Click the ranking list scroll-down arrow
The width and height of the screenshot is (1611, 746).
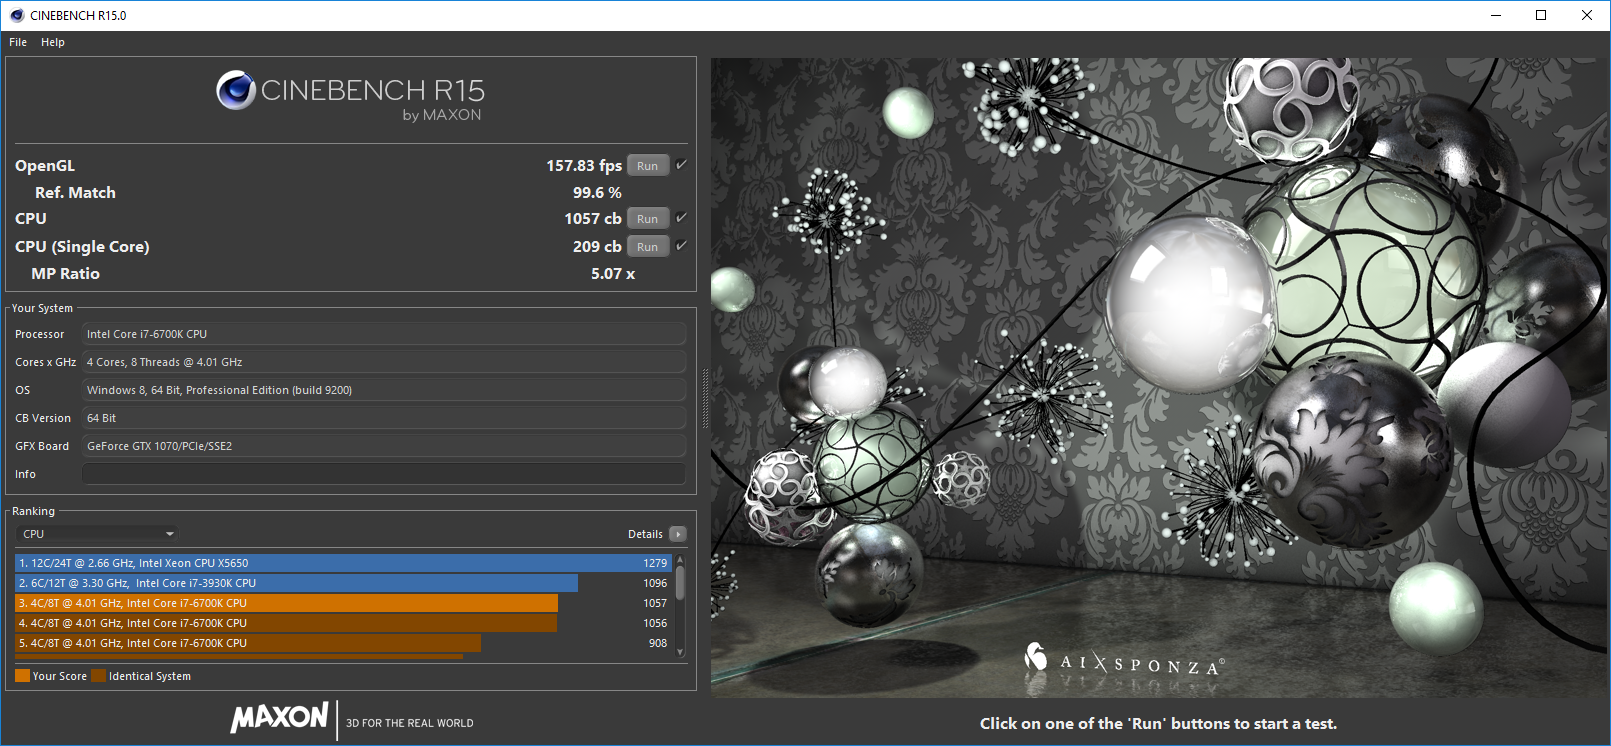[x=681, y=652]
